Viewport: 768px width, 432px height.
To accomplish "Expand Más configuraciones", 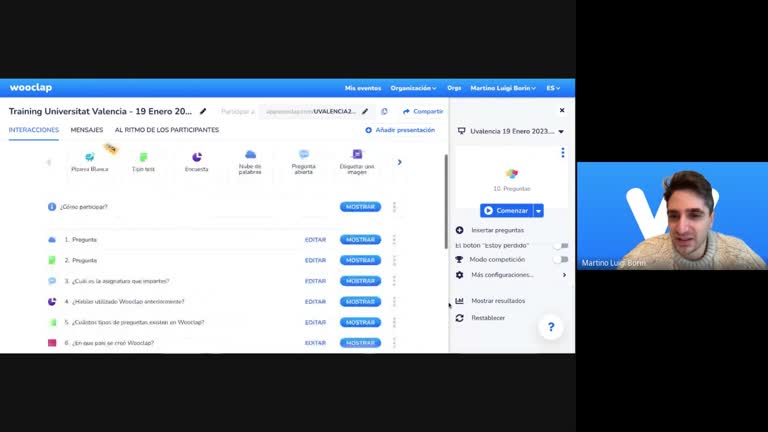I will pyautogui.click(x=511, y=275).
